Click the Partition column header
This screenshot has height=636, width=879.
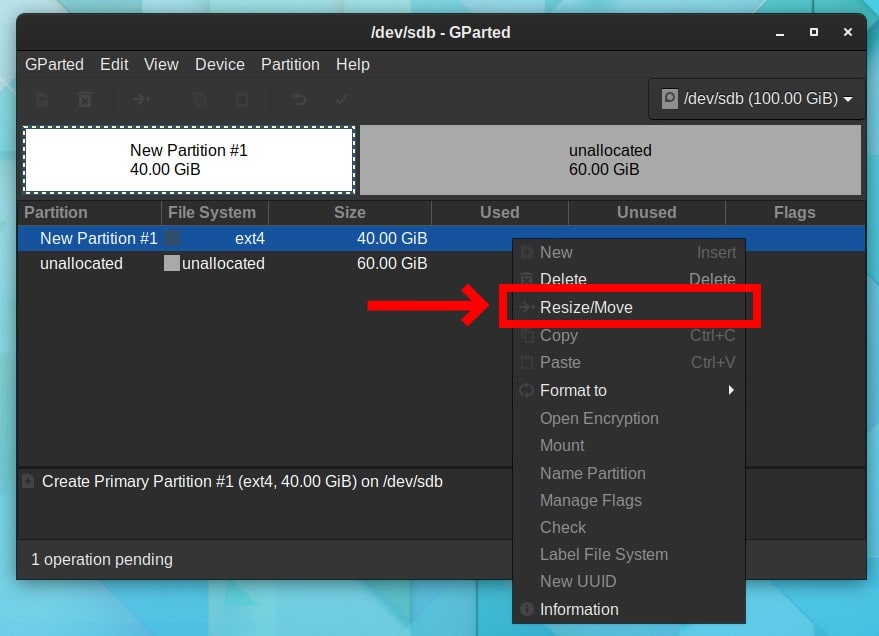tap(90, 212)
